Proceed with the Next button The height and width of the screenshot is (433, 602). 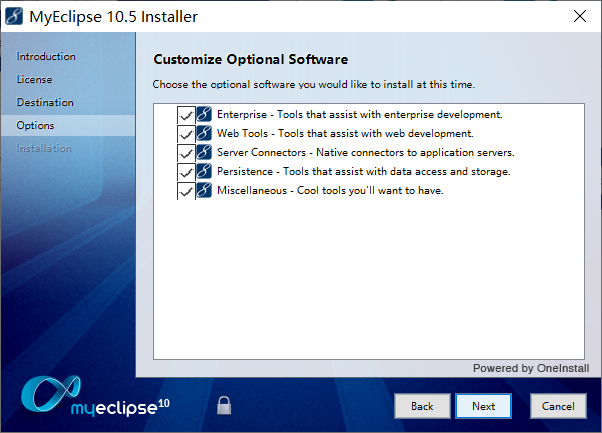483,406
